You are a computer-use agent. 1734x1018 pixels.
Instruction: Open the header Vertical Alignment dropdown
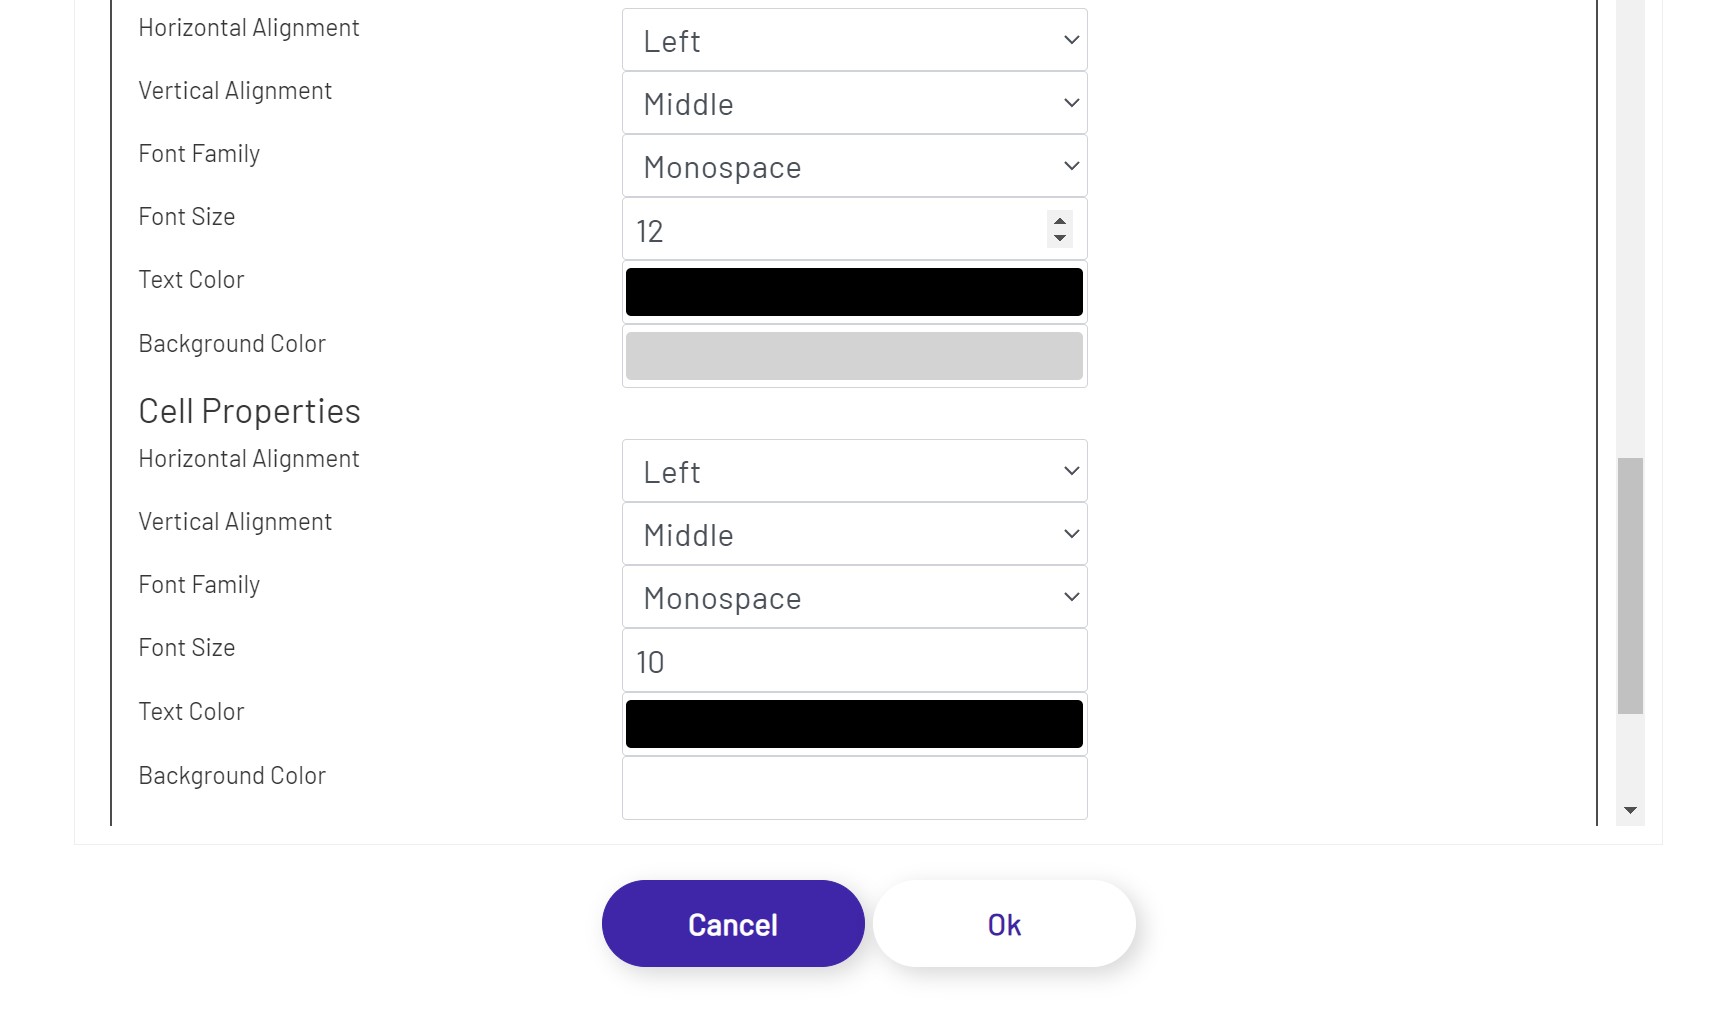pos(853,102)
